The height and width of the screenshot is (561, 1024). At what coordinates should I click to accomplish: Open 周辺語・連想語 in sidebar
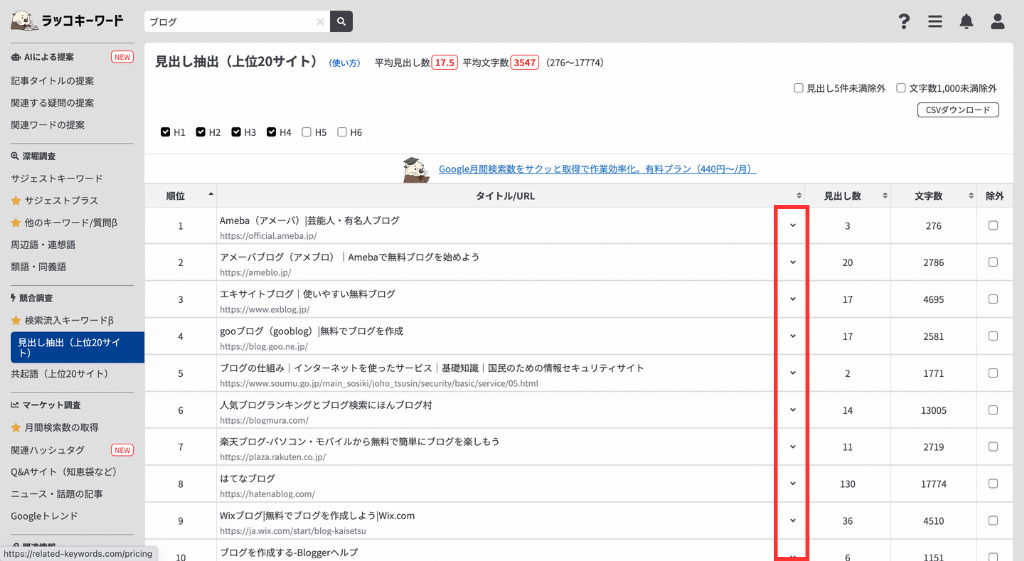pos(43,245)
